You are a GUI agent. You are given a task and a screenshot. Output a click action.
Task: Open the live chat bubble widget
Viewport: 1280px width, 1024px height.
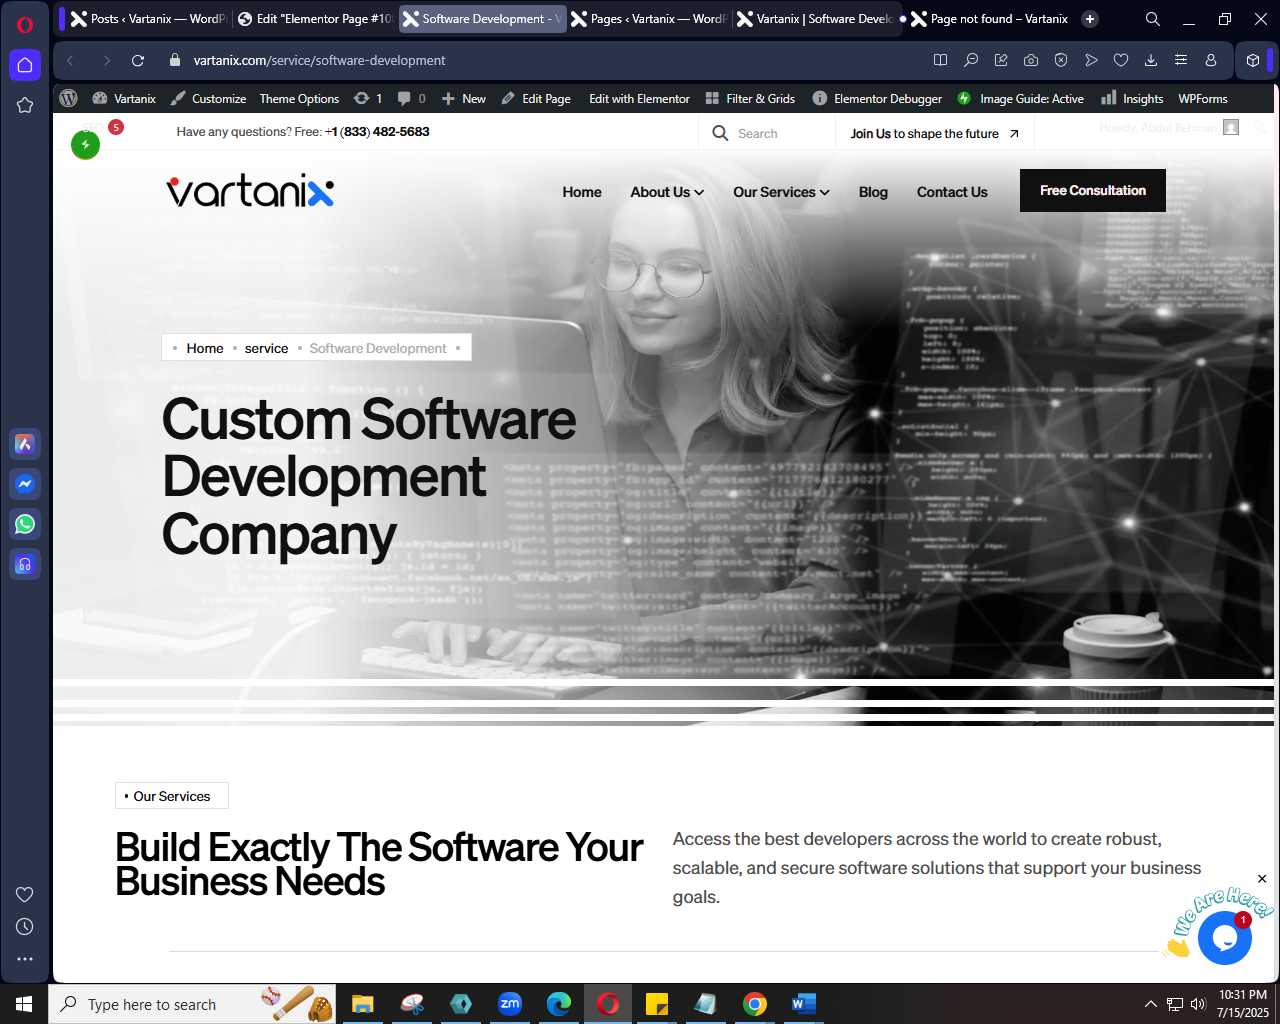click(1225, 937)
